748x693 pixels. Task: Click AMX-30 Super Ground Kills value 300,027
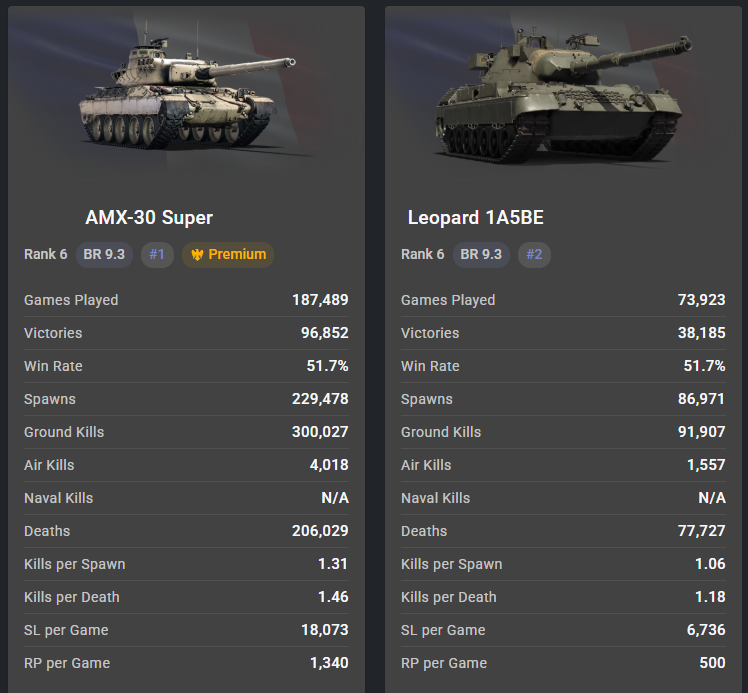[320, 432]
